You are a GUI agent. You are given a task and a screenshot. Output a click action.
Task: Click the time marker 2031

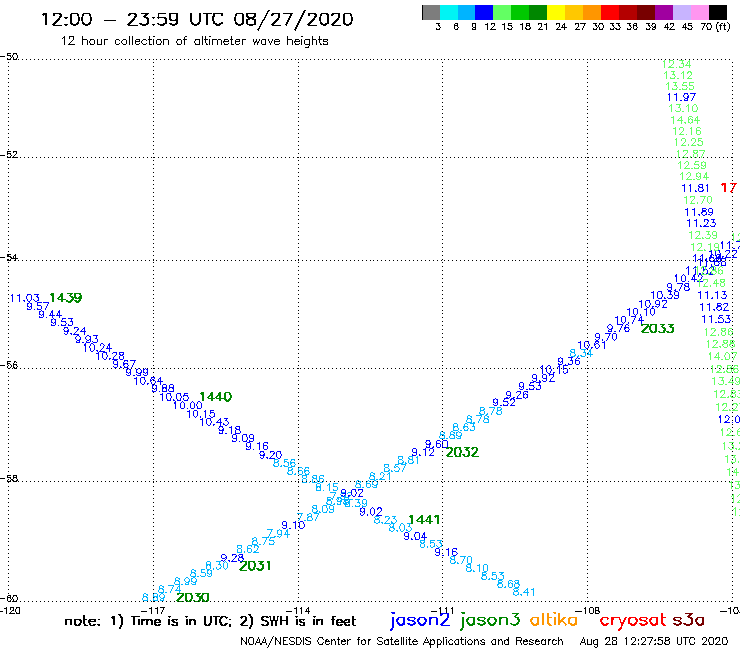pos(255,566)
